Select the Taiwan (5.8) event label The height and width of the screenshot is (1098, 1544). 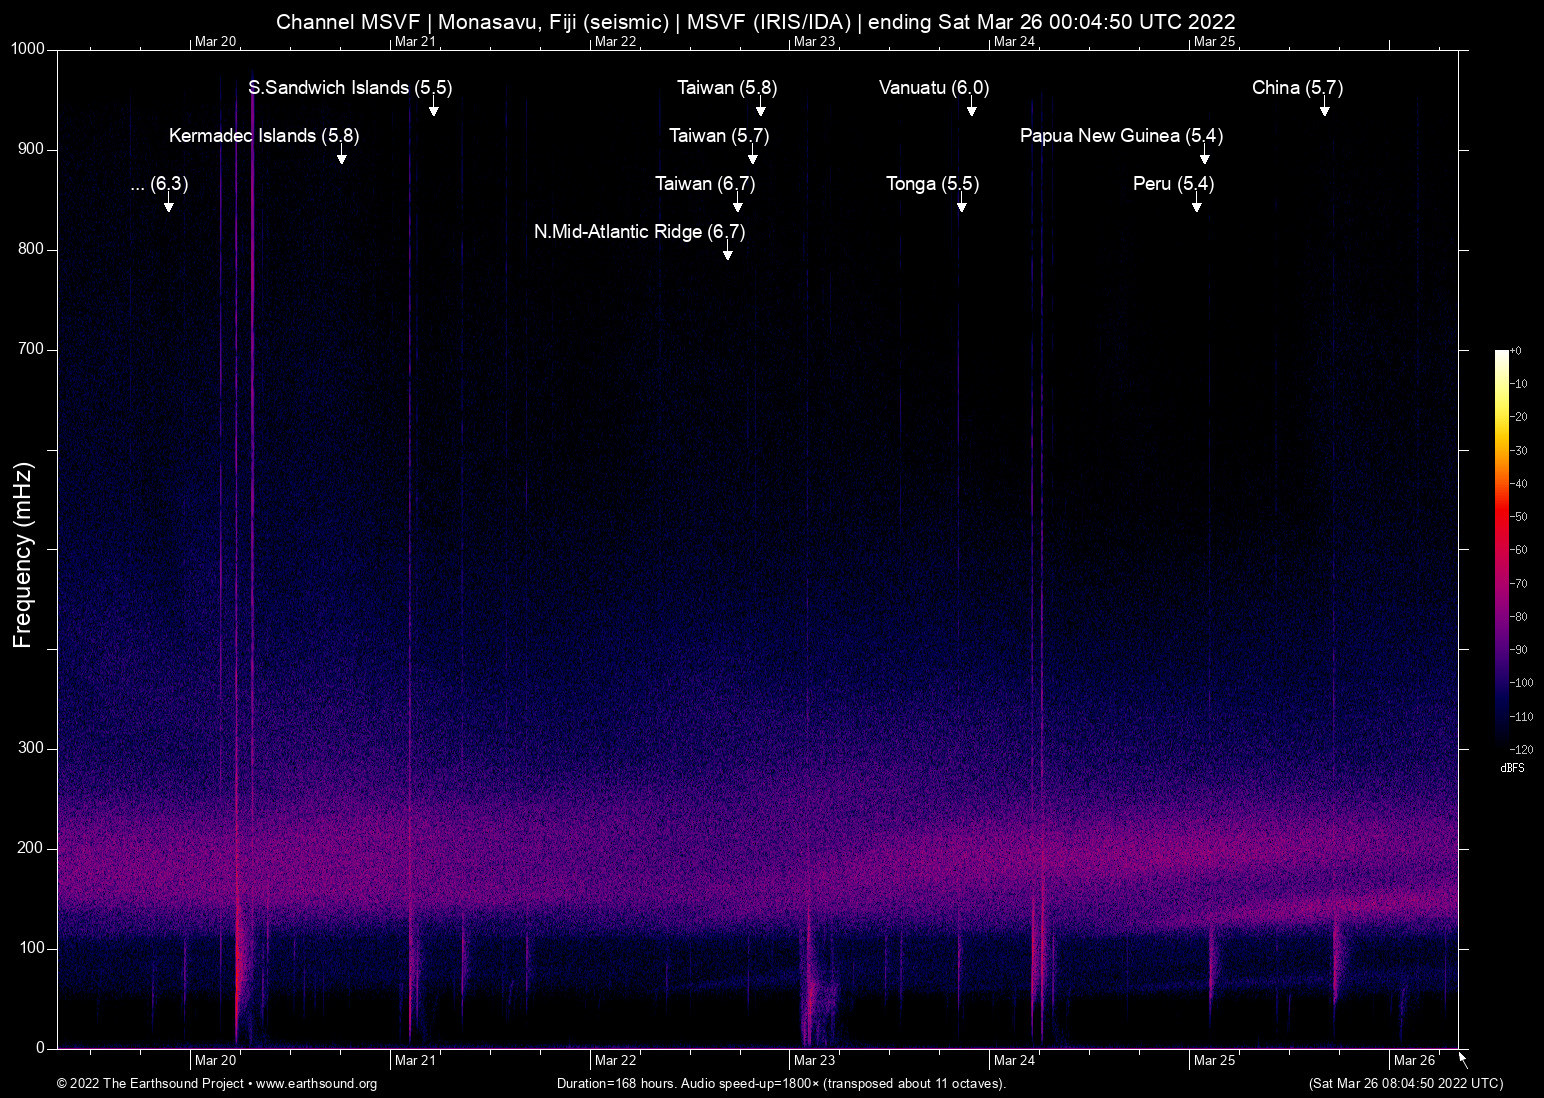pyautogui.click(x=726, y=88)
